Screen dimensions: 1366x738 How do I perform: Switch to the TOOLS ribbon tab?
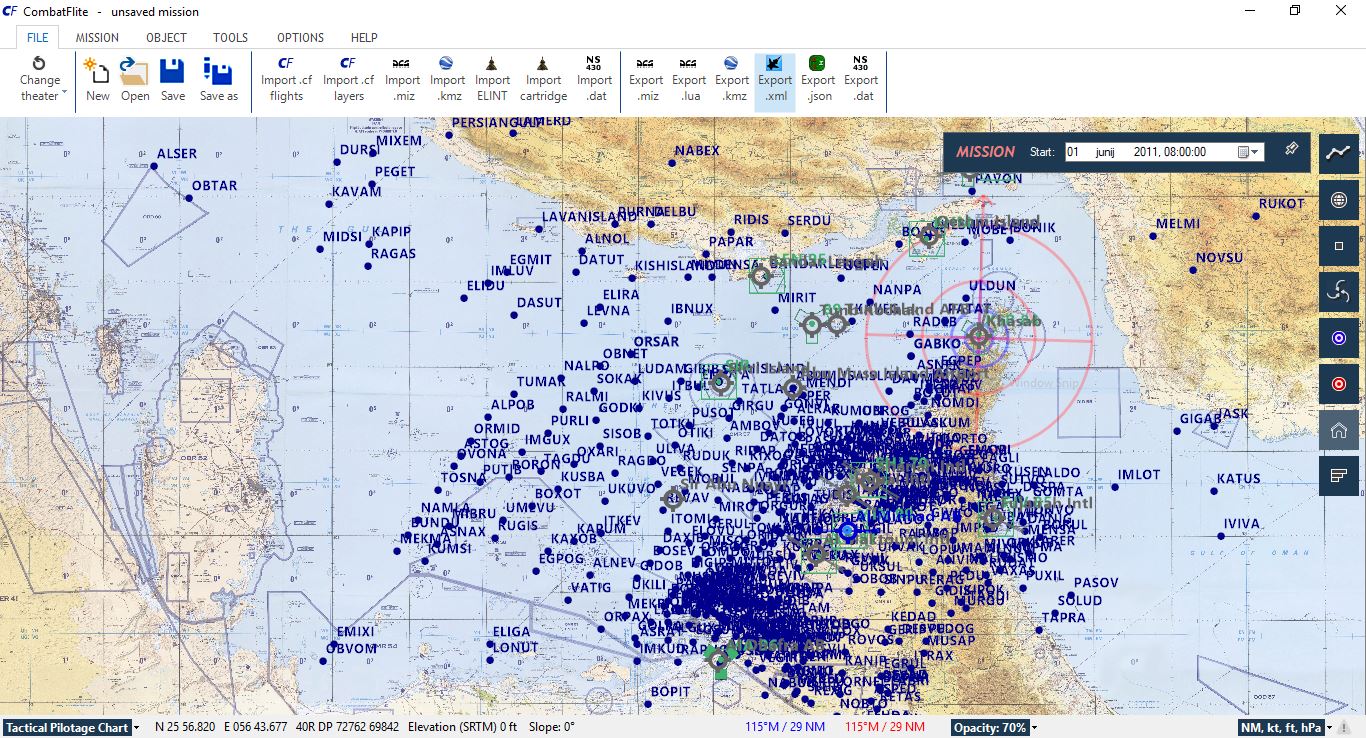[230, 38]
